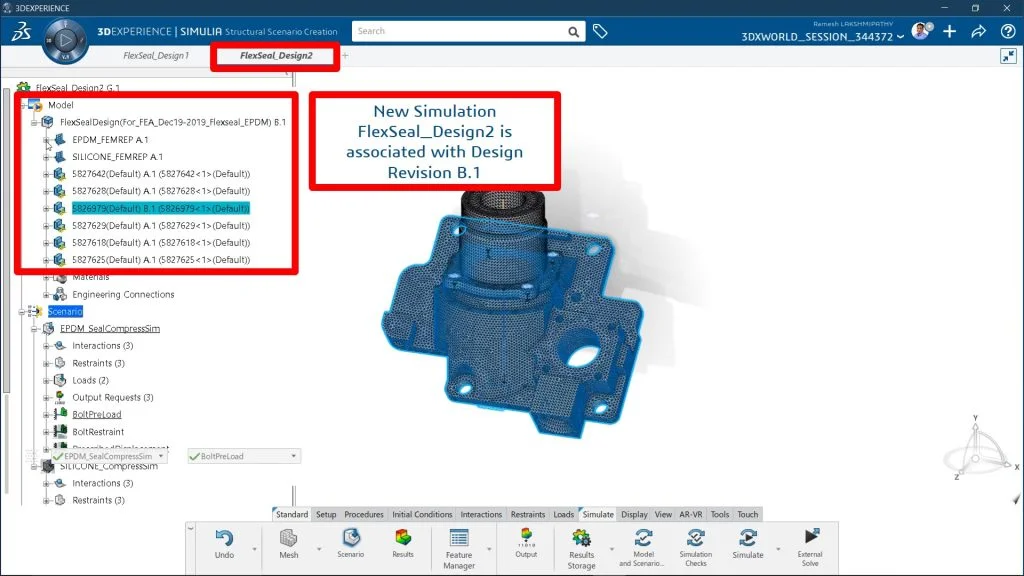Open the Help question mark icon
This screenshot has width=1024, height=576.
[1008, 31]
